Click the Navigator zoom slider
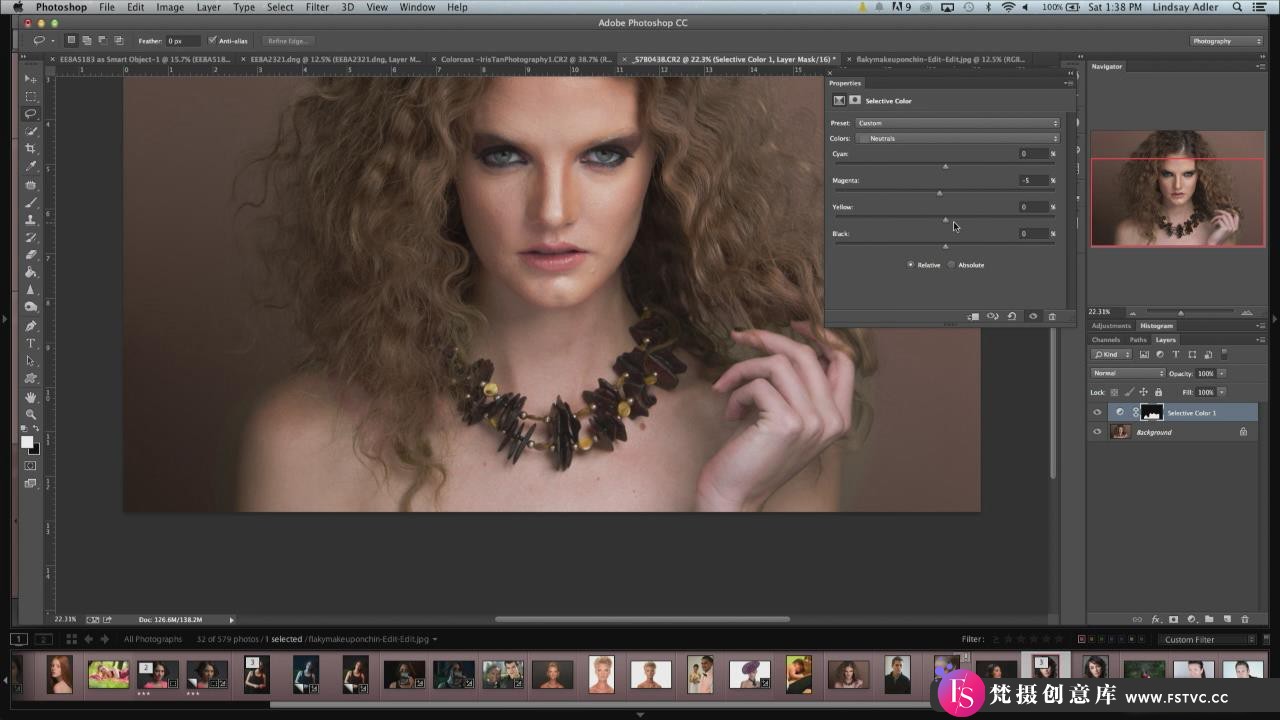This screenshot has height=720, width=1280. click(1181, 312)
